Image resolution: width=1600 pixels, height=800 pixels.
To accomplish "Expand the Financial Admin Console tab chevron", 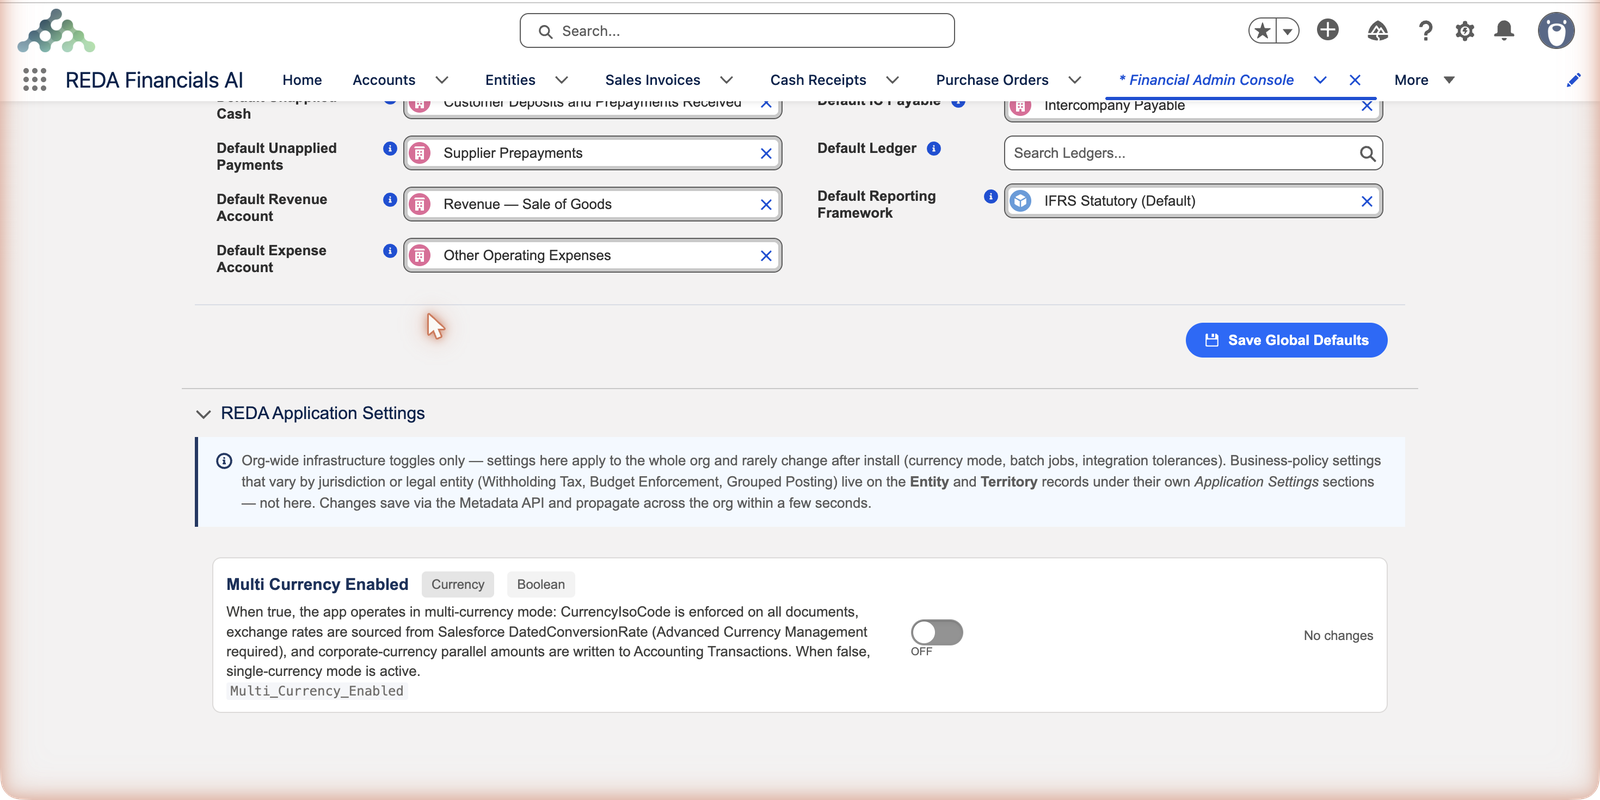I will [x=1320, y=80].
